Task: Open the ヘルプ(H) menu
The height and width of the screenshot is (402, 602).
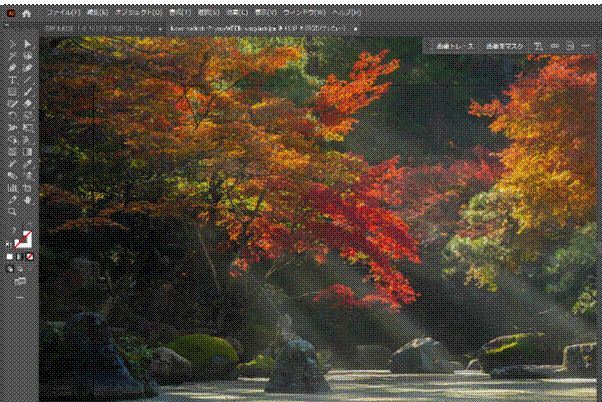Action: pos(345,14)
